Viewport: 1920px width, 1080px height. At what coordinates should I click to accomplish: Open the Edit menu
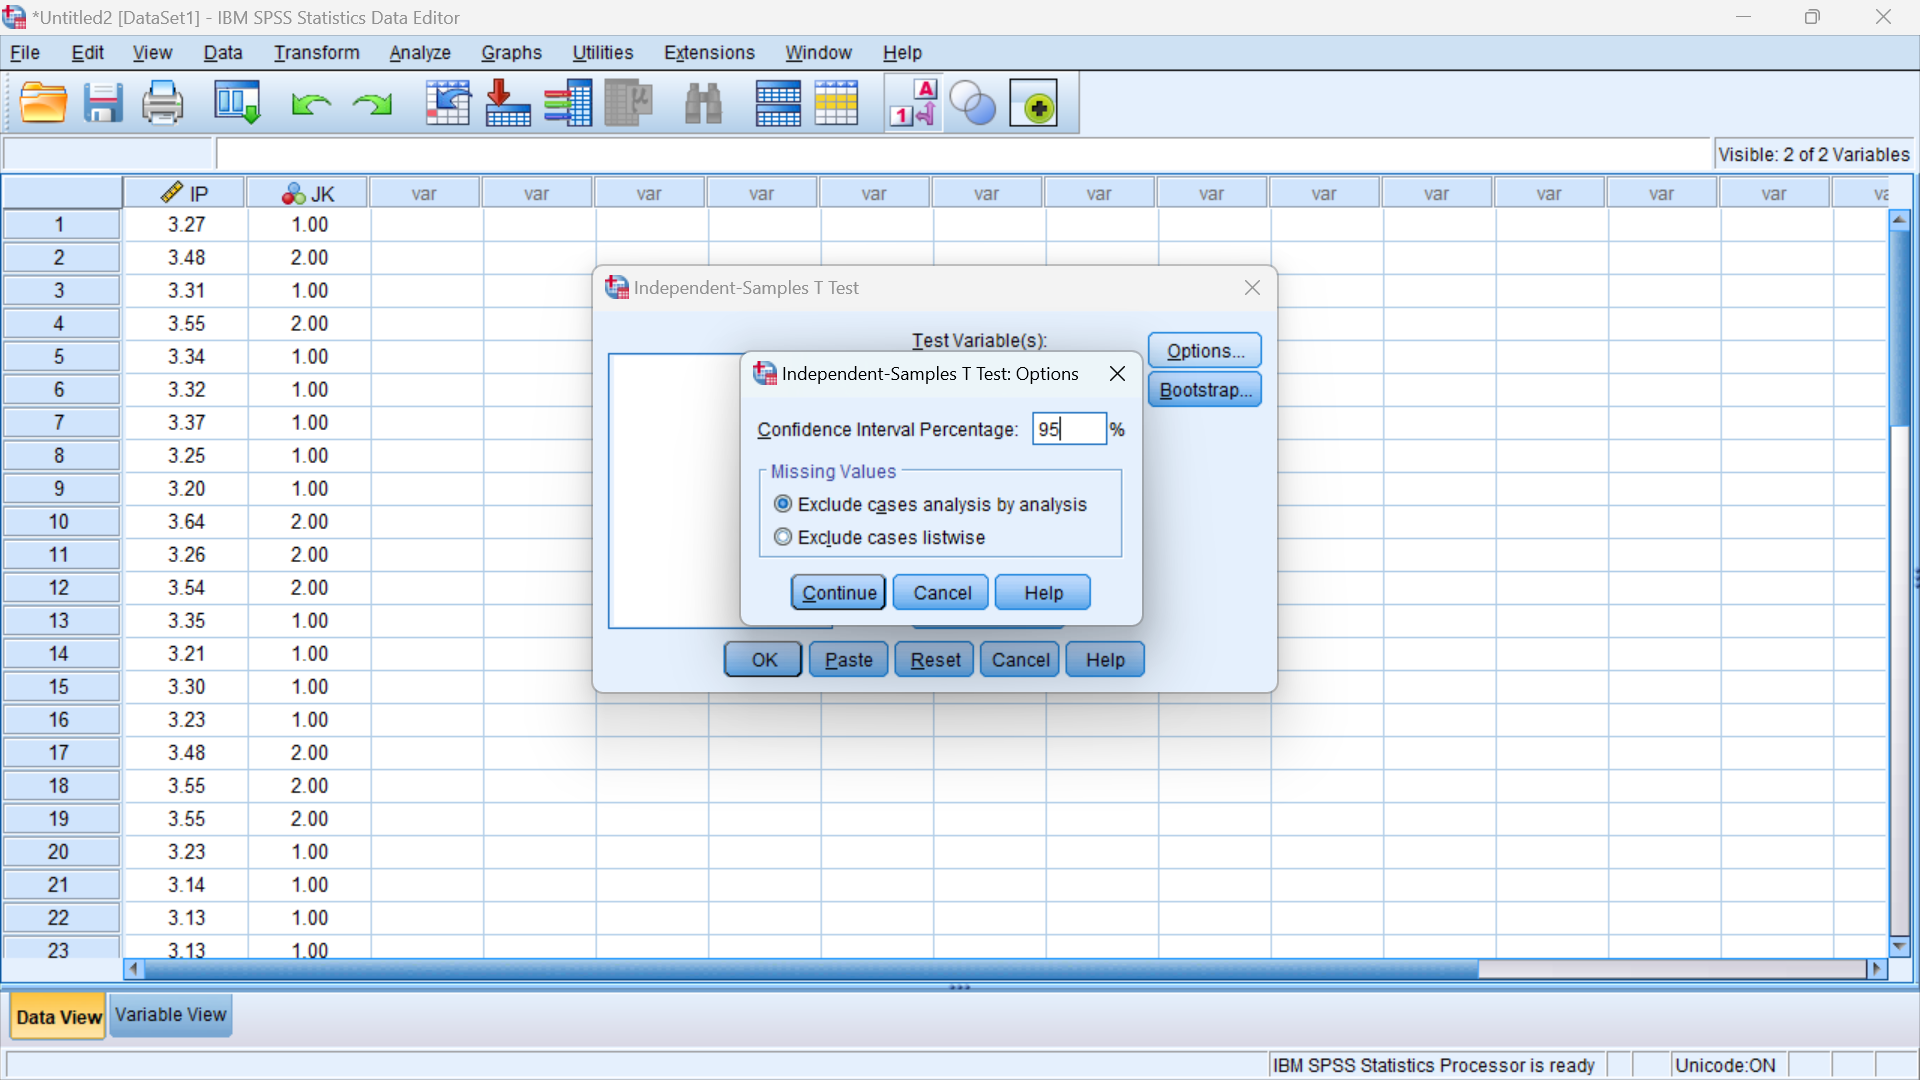pos(87,53)
